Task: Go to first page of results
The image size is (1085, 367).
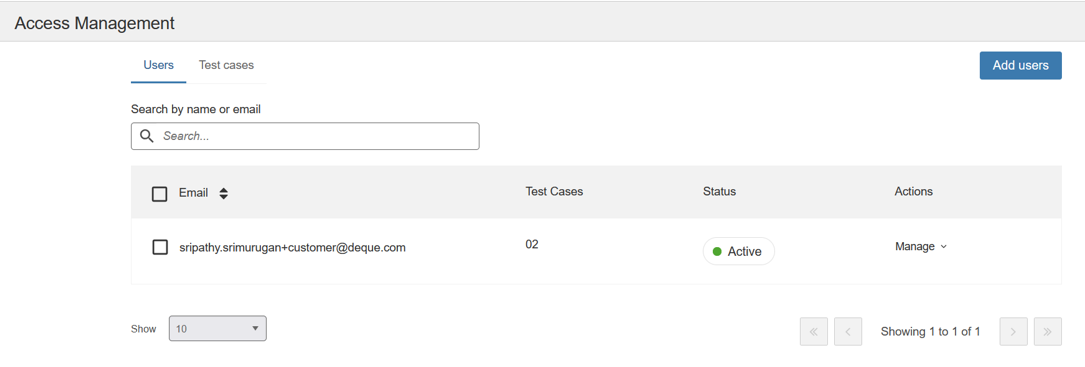Action: point(814,332)
